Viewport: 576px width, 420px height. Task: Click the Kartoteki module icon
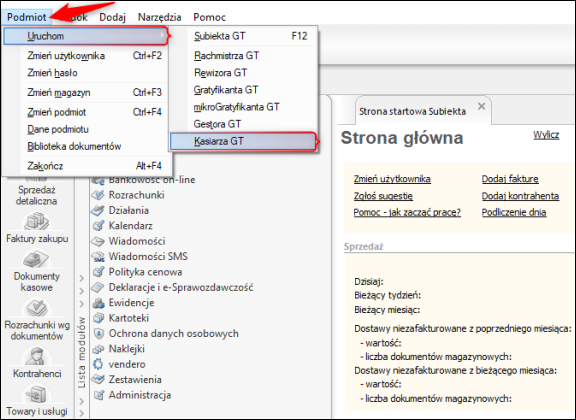click(98, 318)
